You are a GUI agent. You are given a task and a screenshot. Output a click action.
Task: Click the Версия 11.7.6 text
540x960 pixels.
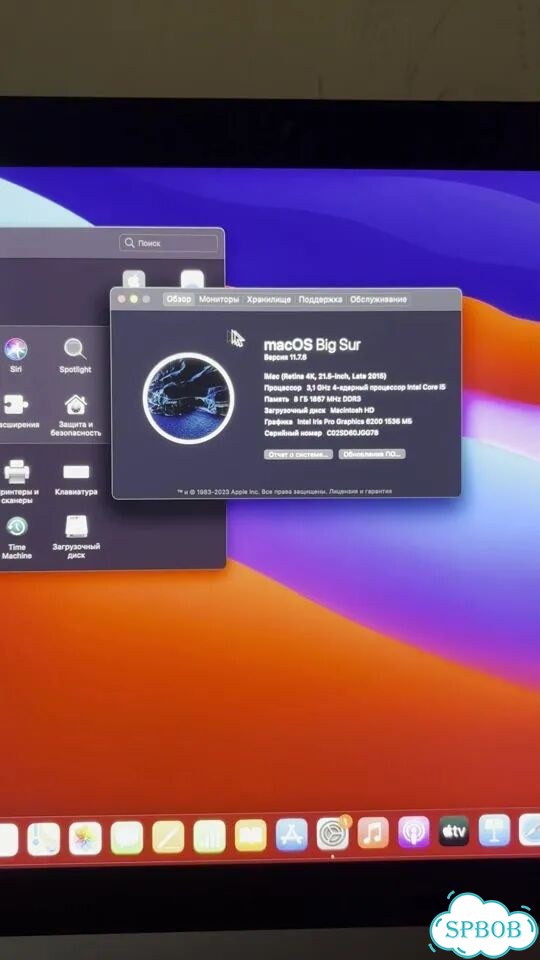[x=285, y=357]
